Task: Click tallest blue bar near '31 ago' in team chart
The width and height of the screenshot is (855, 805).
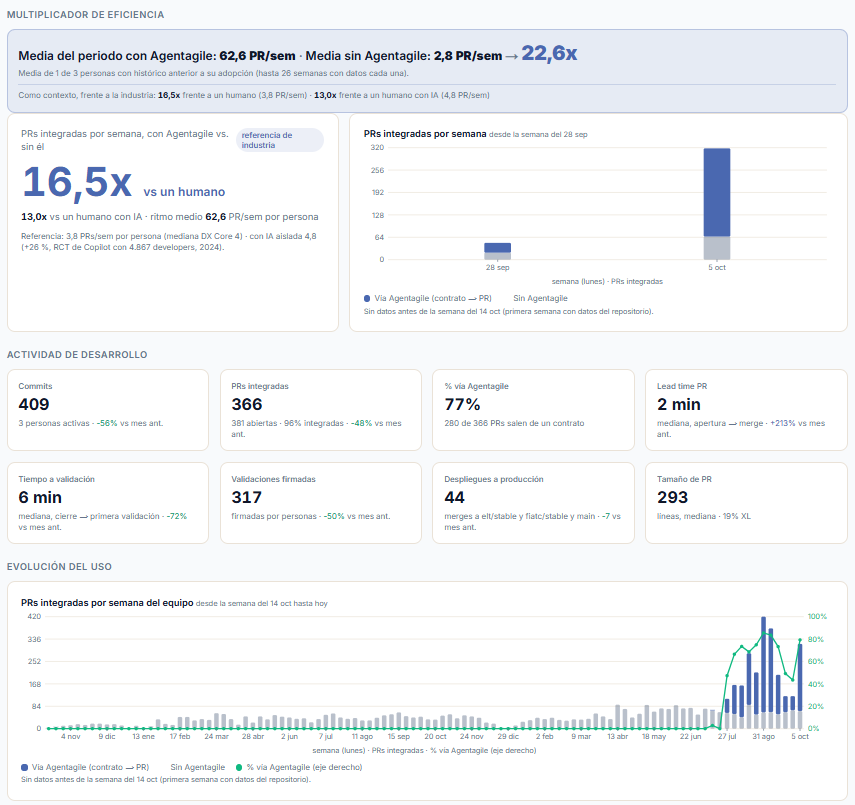Action: [x=763, y=665]
